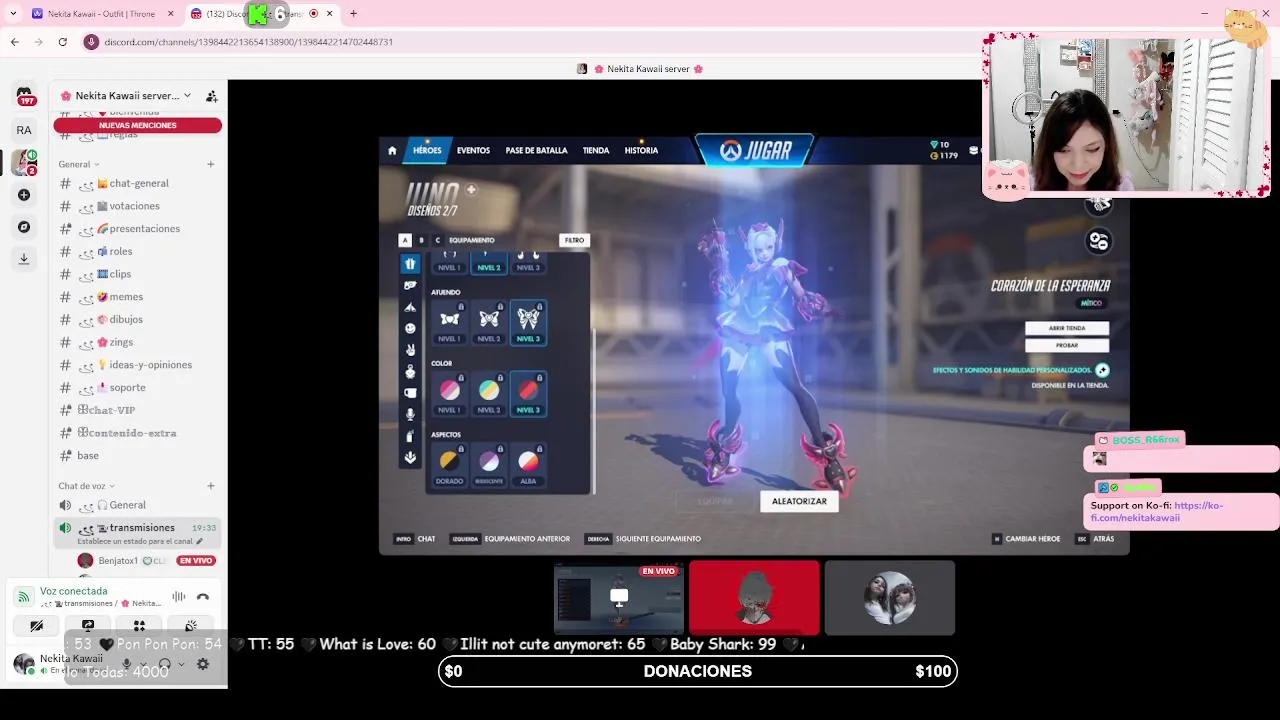The image size is (1280, 720).
Task: Open Pase de Batalla tab
Action: click(x=536, y=151)
